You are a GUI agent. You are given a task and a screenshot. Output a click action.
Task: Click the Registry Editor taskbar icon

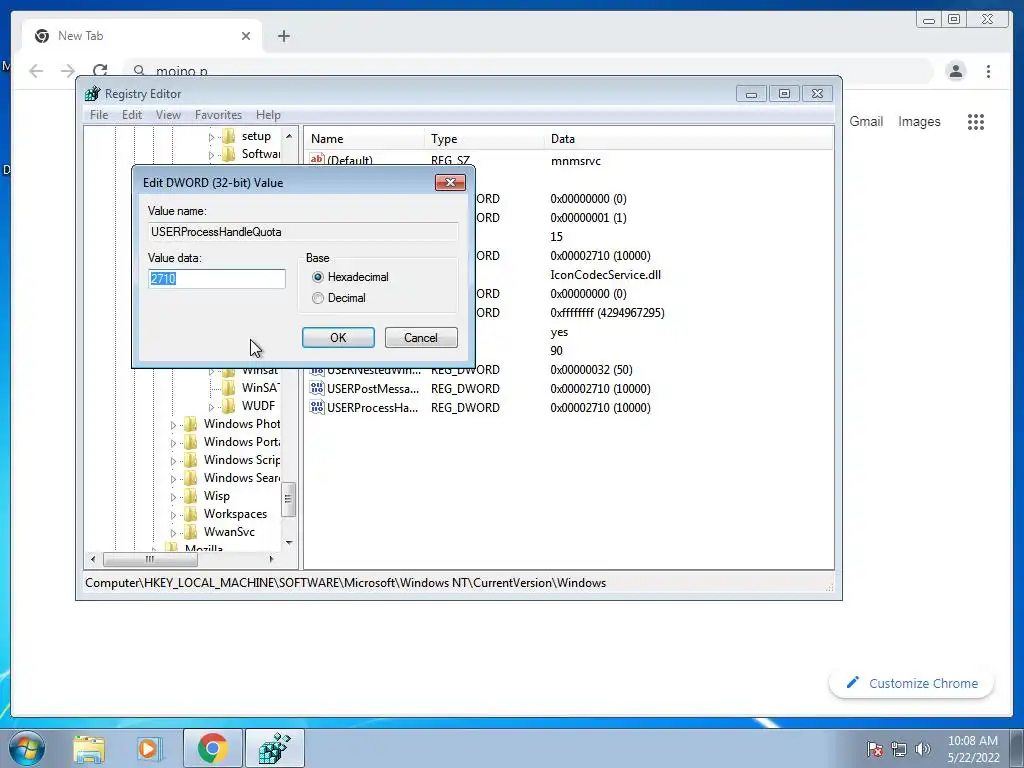point(274,749)
